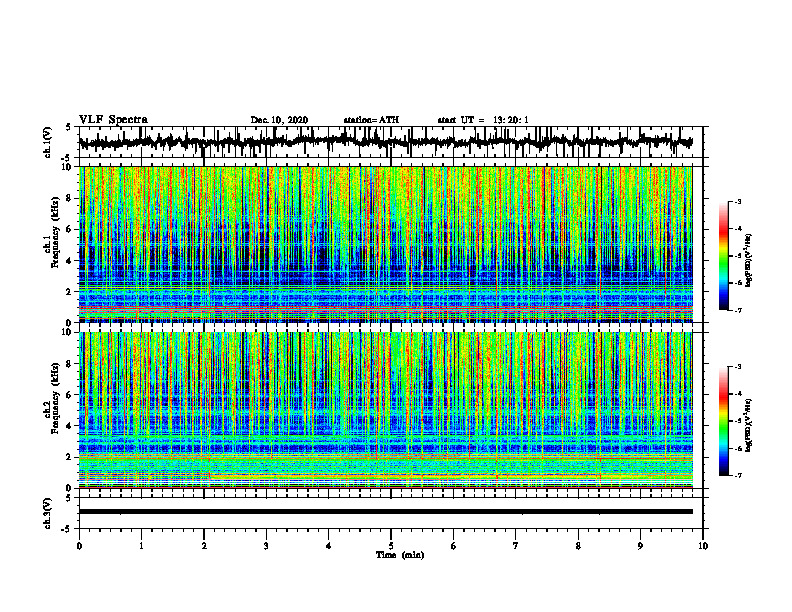This screenshot has width=792, height=612.
Task: Click the ch.2 color bar unit label
Action: click(x=749, y=425)
